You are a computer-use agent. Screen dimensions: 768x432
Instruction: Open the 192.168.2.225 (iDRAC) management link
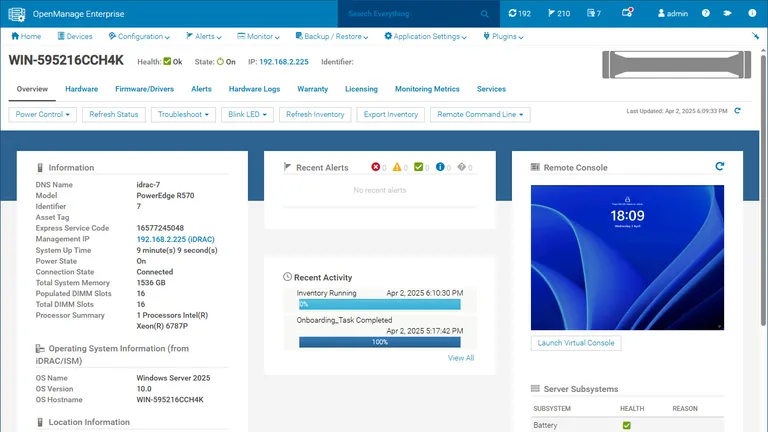point(175,240)
